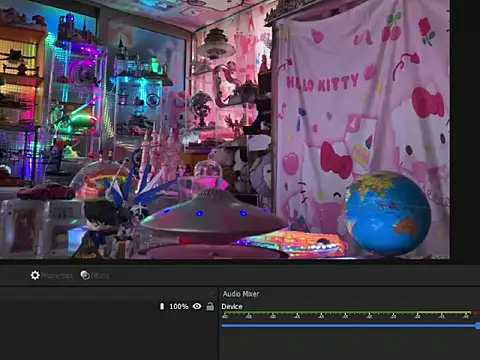
Task: Click the red toy car in preview
Action: click(47, 191)
